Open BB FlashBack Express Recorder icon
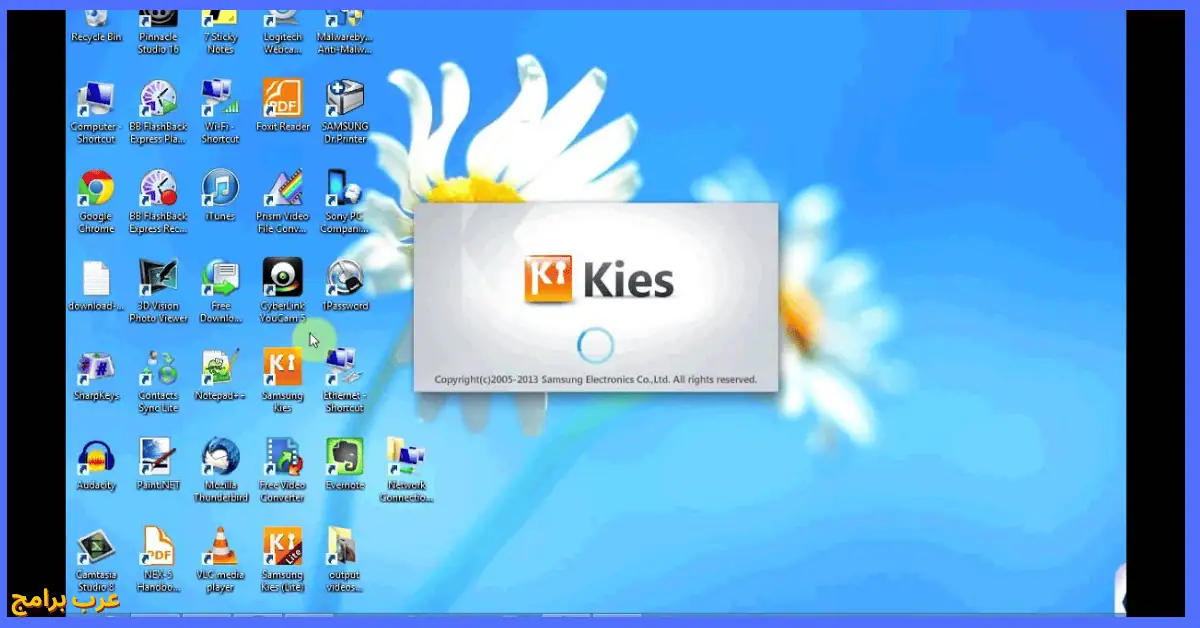 158,202
